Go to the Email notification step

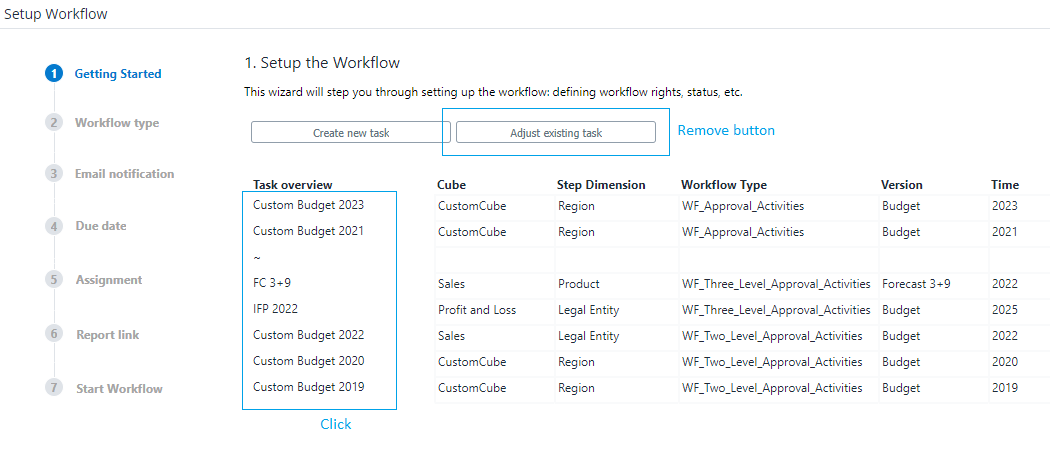[124, 174]
